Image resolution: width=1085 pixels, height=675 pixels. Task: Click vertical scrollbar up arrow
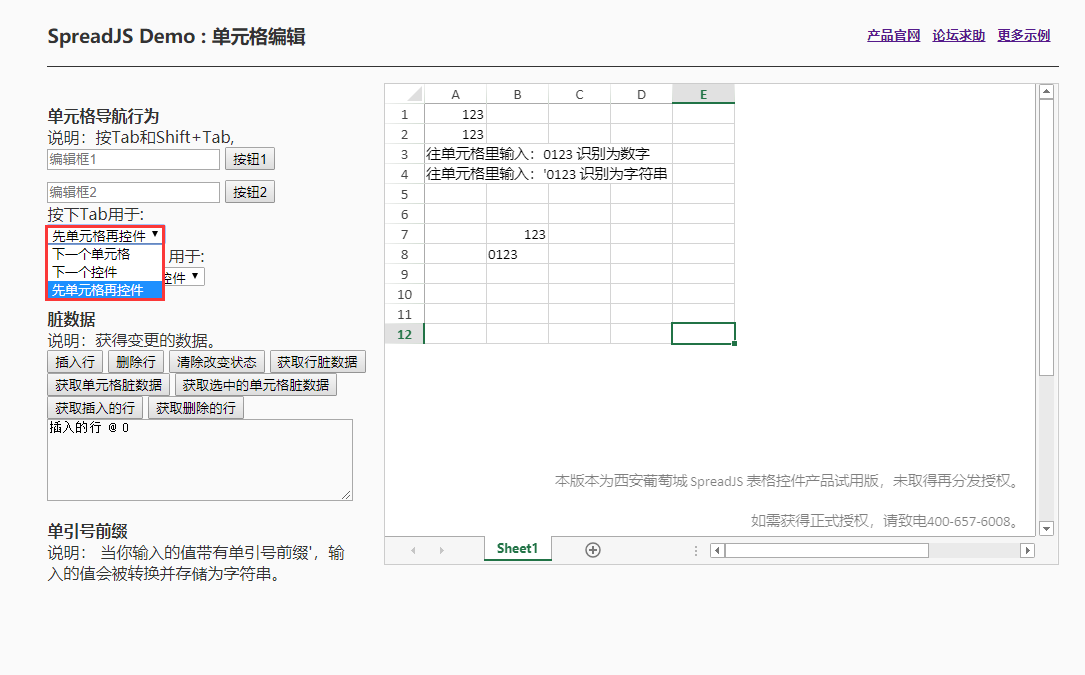coord(1046,91)
